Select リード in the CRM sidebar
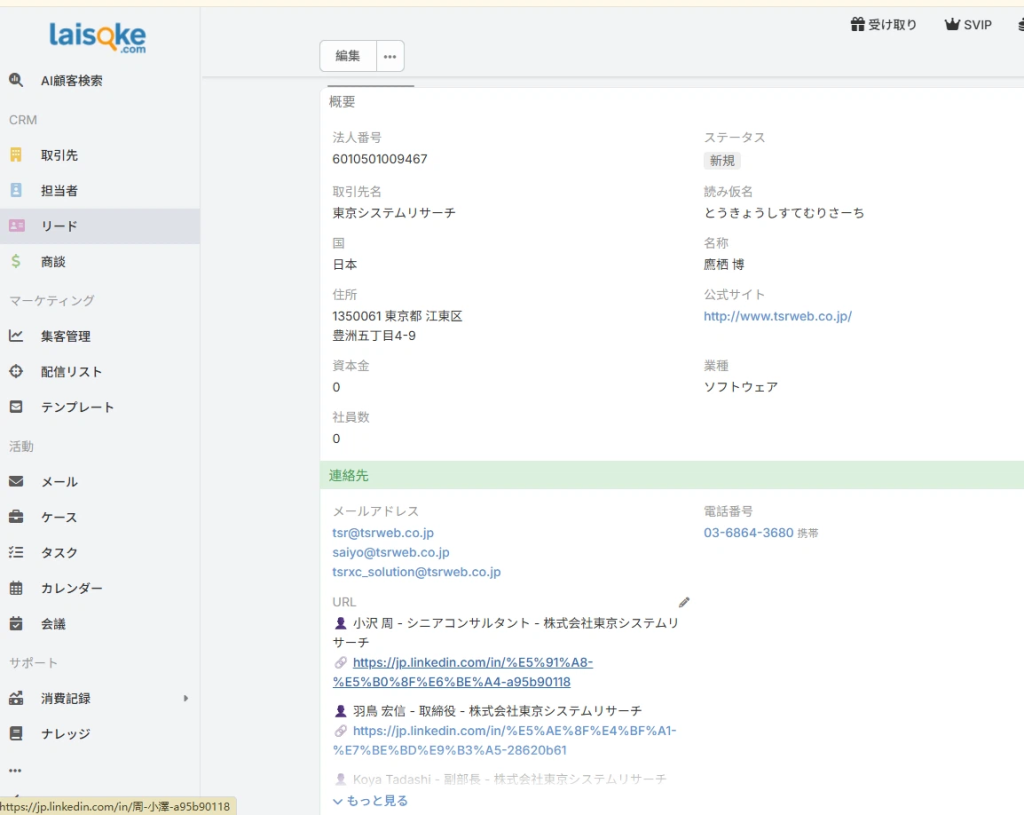Viewport: 1024px width, 815px height. click(x=59, y=226)
